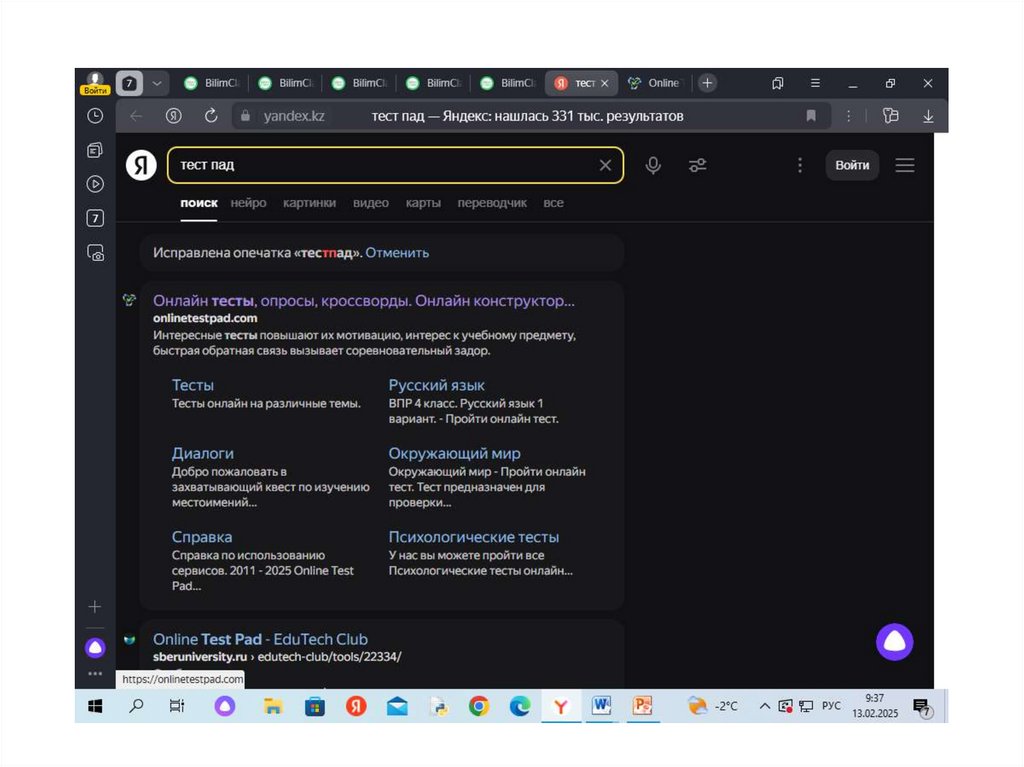The height and width of the screenshot is (767, 1024).
Task: Open the sidebar collections icon below history
Action: [95, 150]
